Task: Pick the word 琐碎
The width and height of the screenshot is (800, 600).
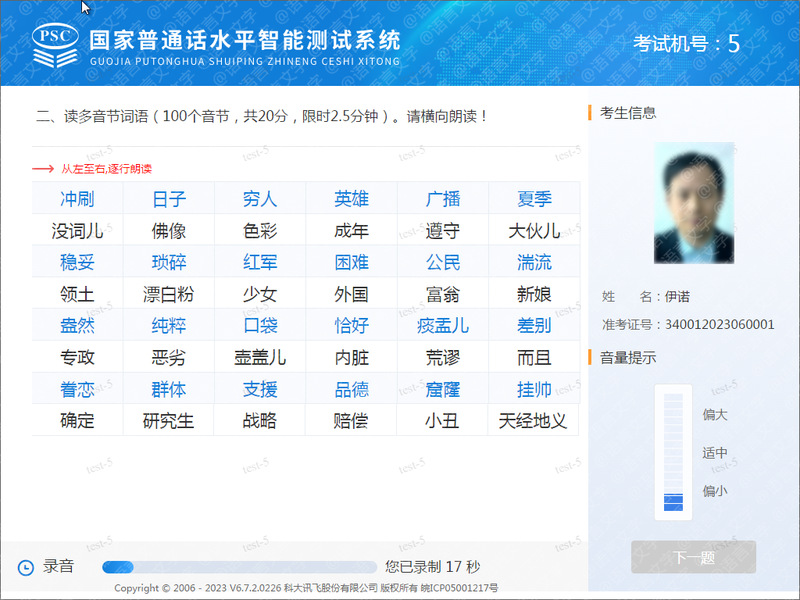Action: [x=169, y=263]
